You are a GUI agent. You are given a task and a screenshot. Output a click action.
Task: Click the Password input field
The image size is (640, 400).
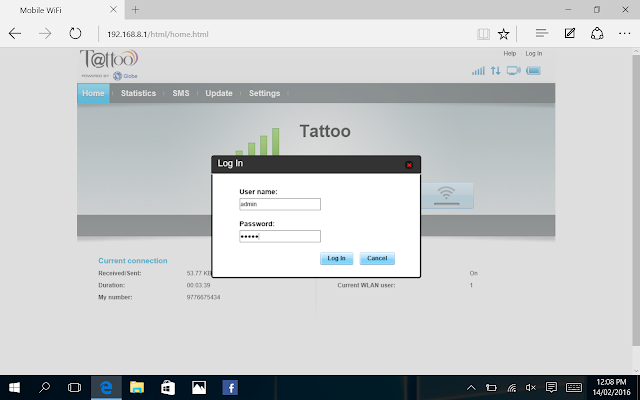point(280,236)
